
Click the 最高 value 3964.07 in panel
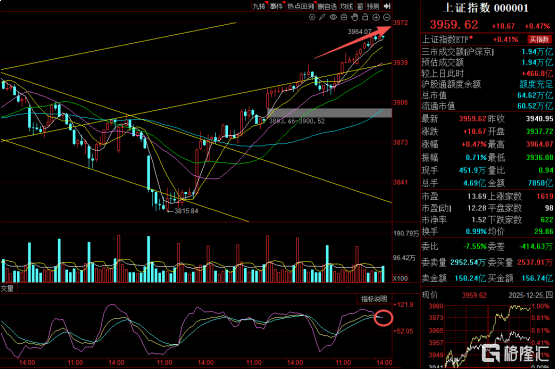(539, 144)
